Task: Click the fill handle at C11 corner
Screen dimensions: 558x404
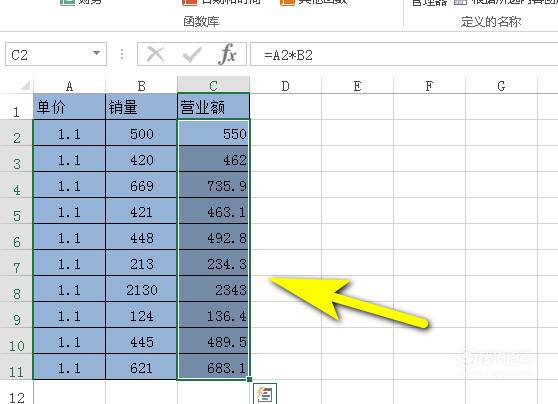Action: click(249, 379)
